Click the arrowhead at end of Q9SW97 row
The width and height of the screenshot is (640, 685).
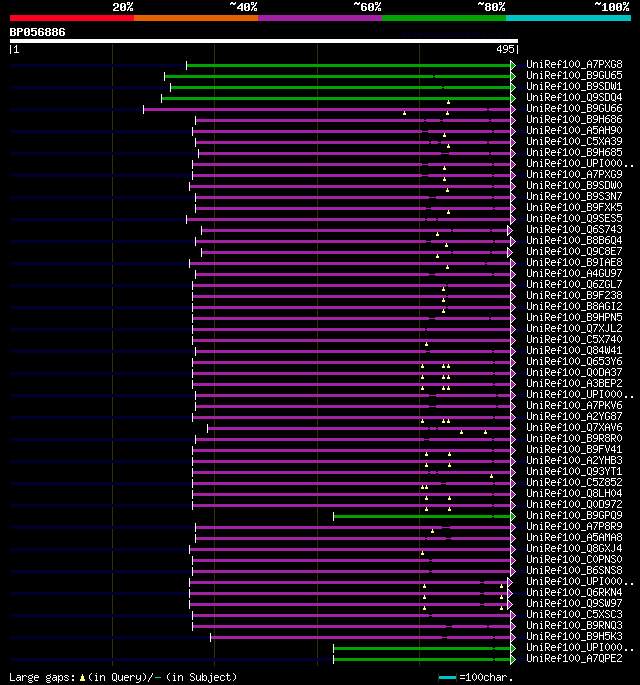coord(510,605)
